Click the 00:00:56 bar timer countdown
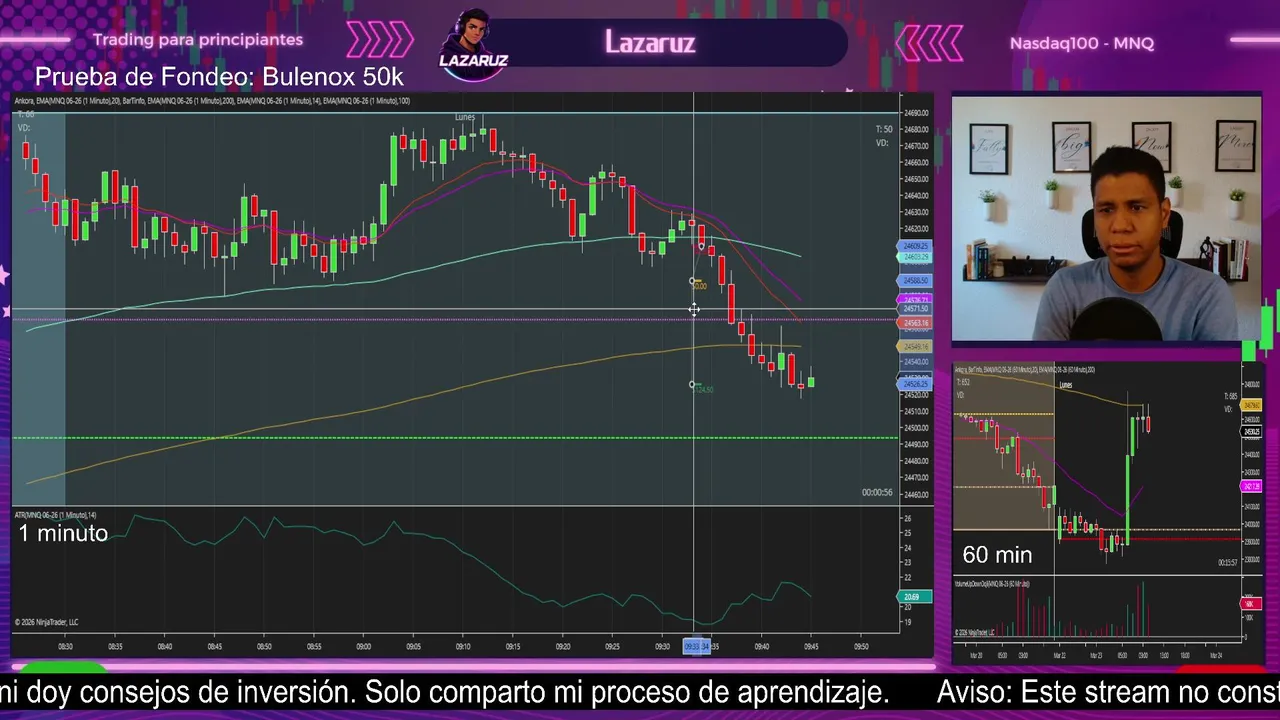The image size is (1280, 720). 877,492
